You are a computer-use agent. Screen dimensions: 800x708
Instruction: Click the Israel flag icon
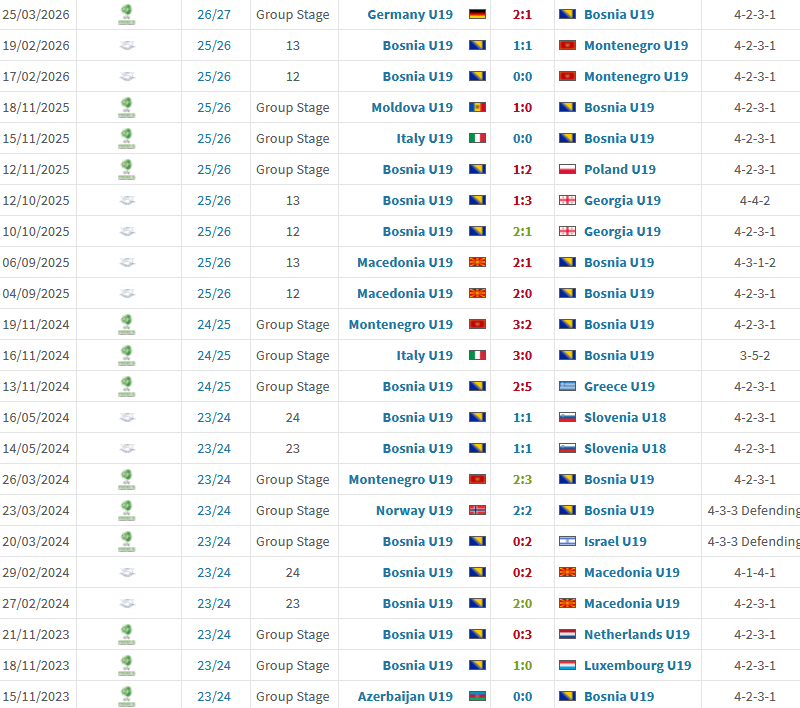(x=567, y=542)
